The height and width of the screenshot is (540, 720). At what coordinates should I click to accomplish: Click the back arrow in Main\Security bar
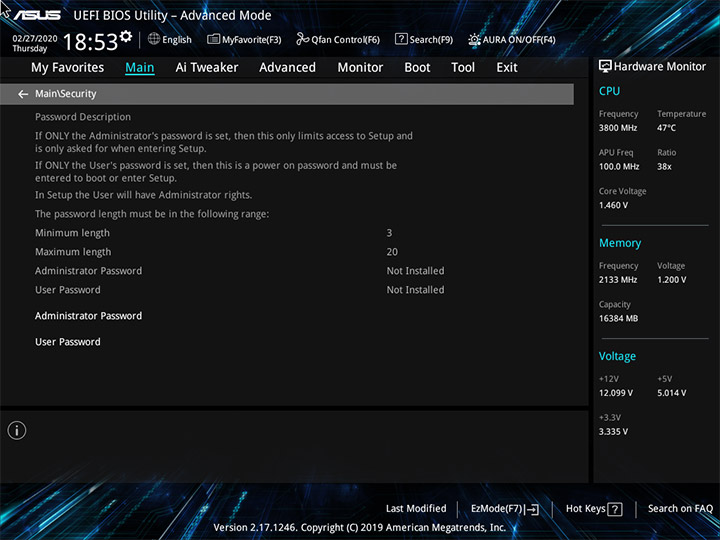[23, 94]
